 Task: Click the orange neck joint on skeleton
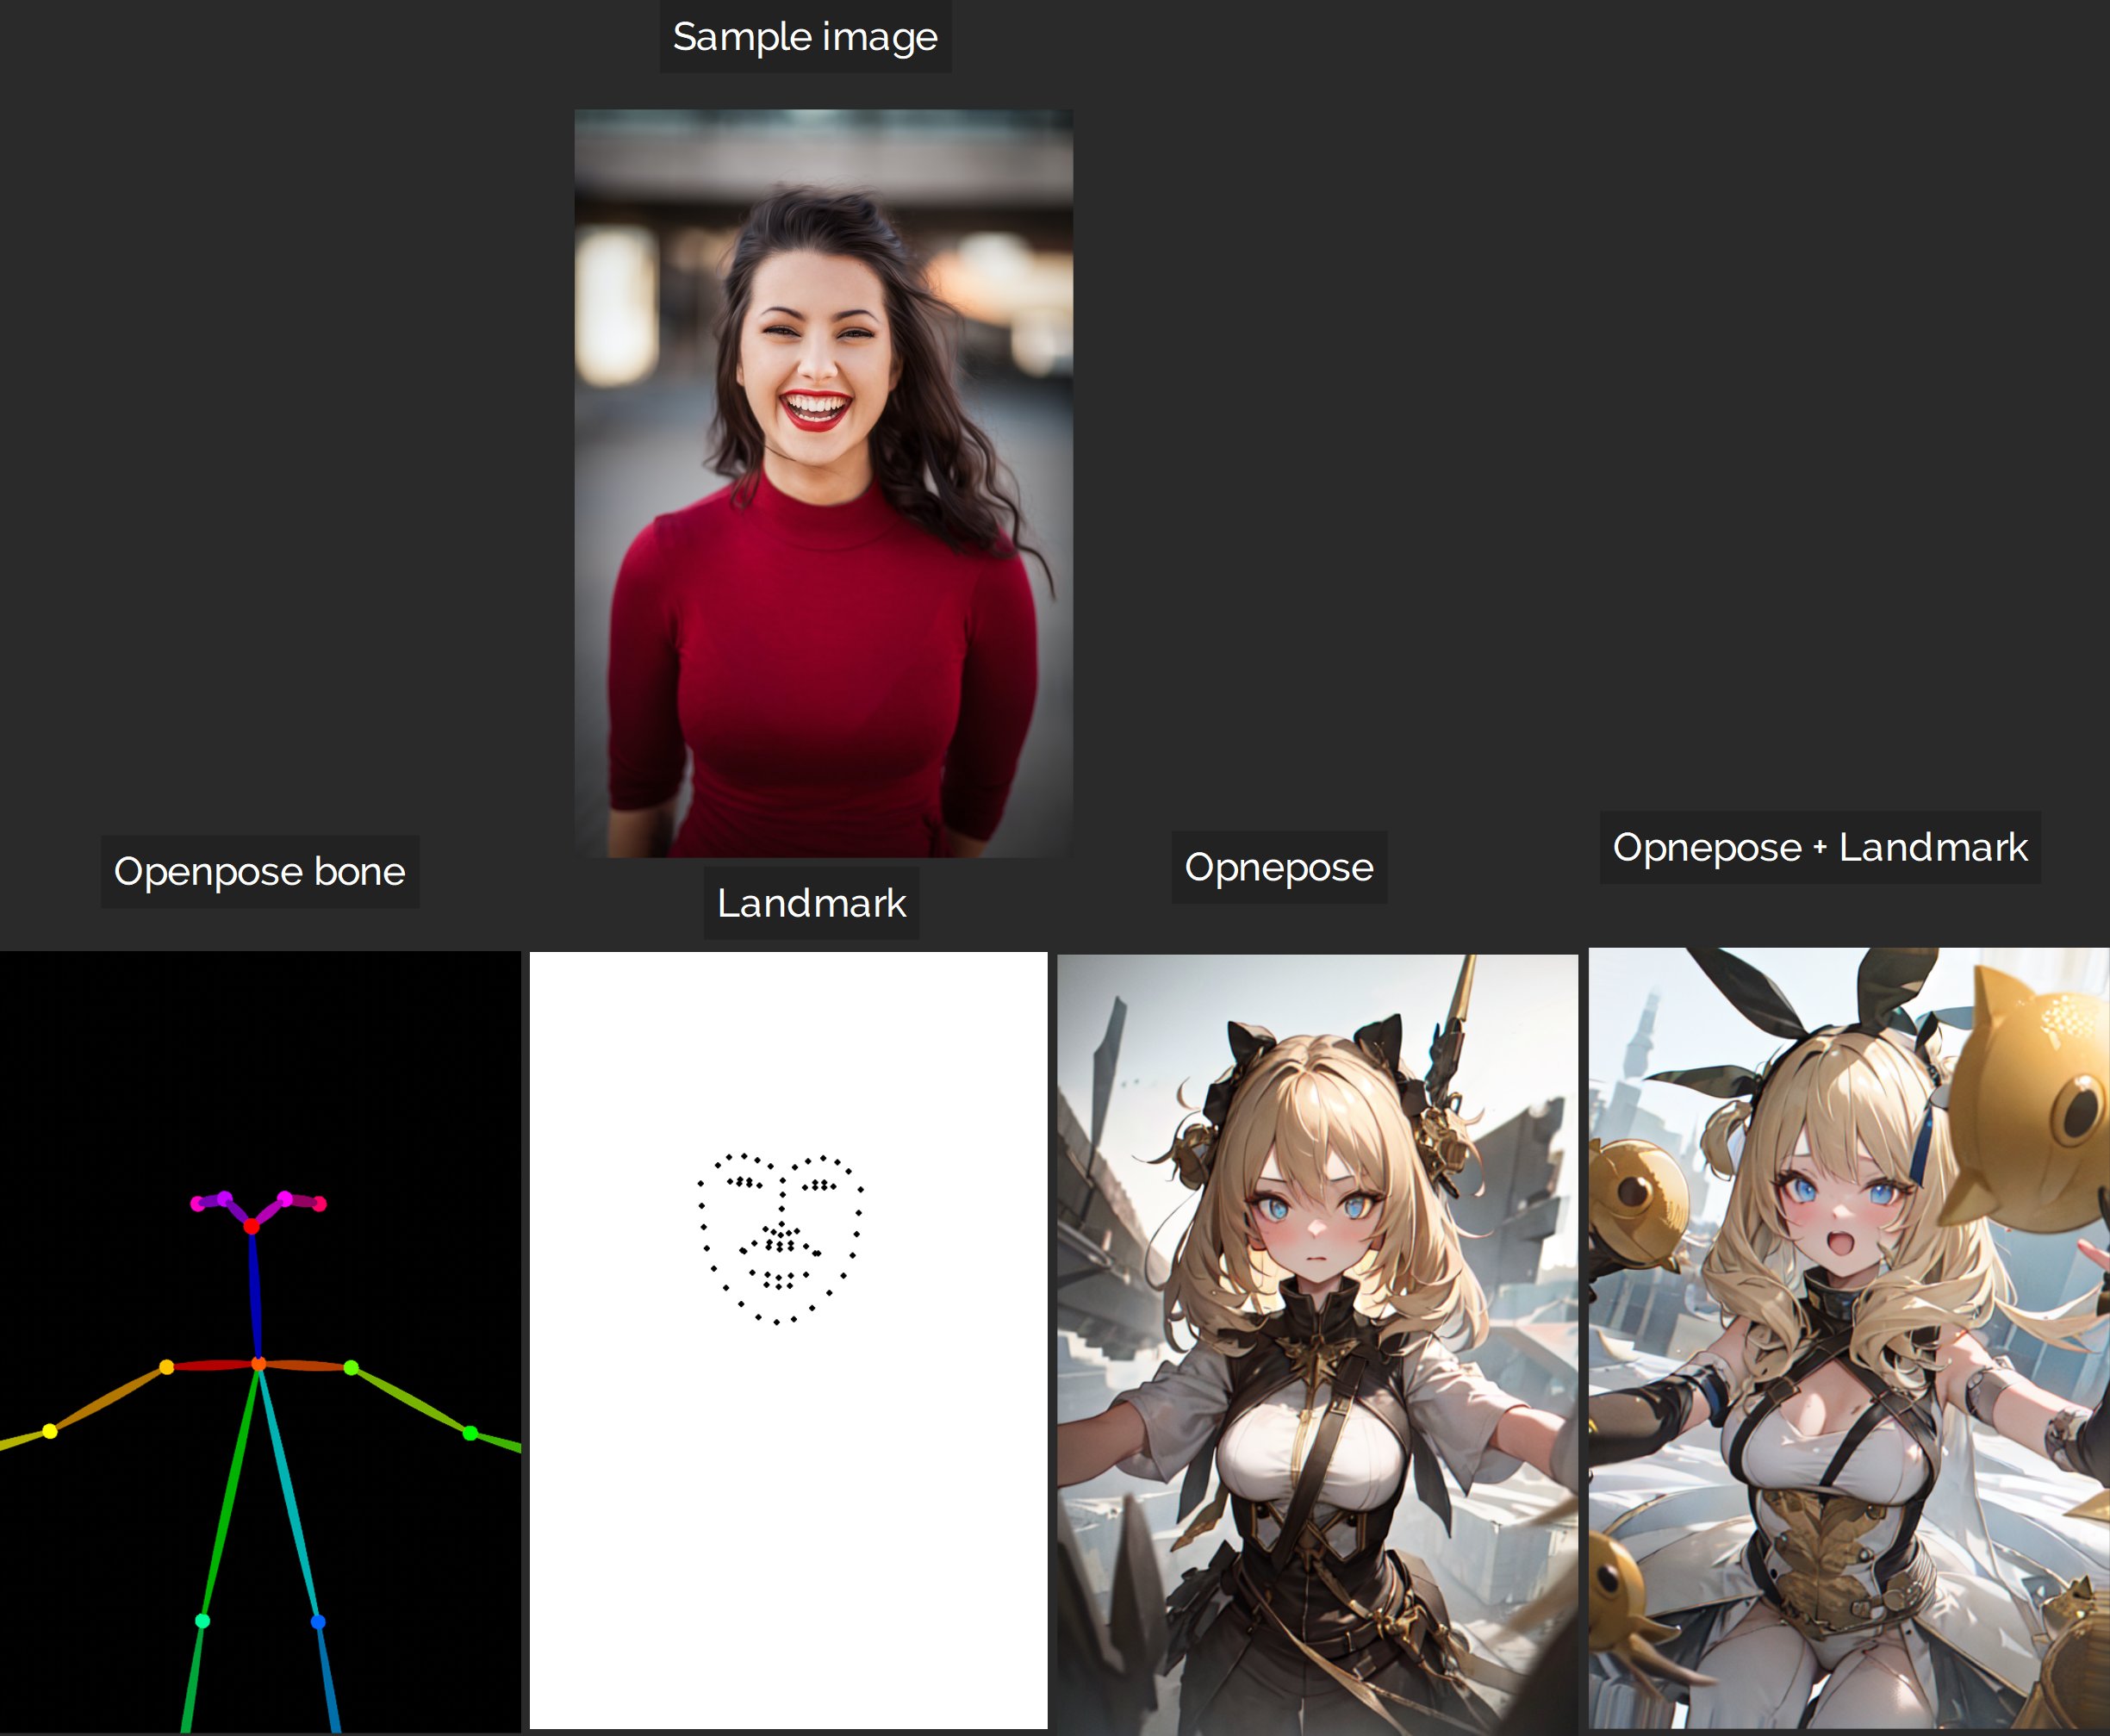point(258,1364)
